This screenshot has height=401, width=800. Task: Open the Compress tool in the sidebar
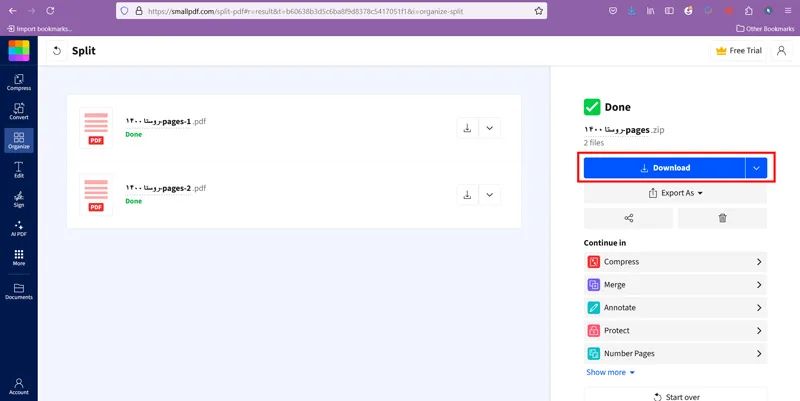[x=19, y=82]
